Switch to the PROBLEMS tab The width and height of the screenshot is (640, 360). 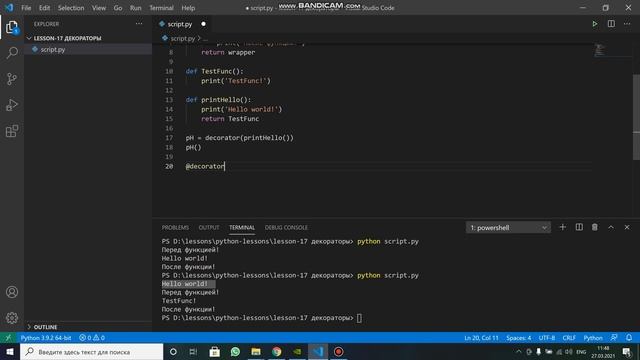(175, 227)
